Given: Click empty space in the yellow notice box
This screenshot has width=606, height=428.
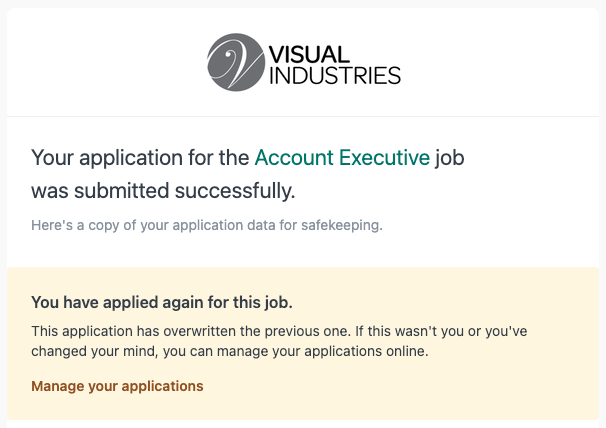Looking at the screenshot, I should 450,390.
